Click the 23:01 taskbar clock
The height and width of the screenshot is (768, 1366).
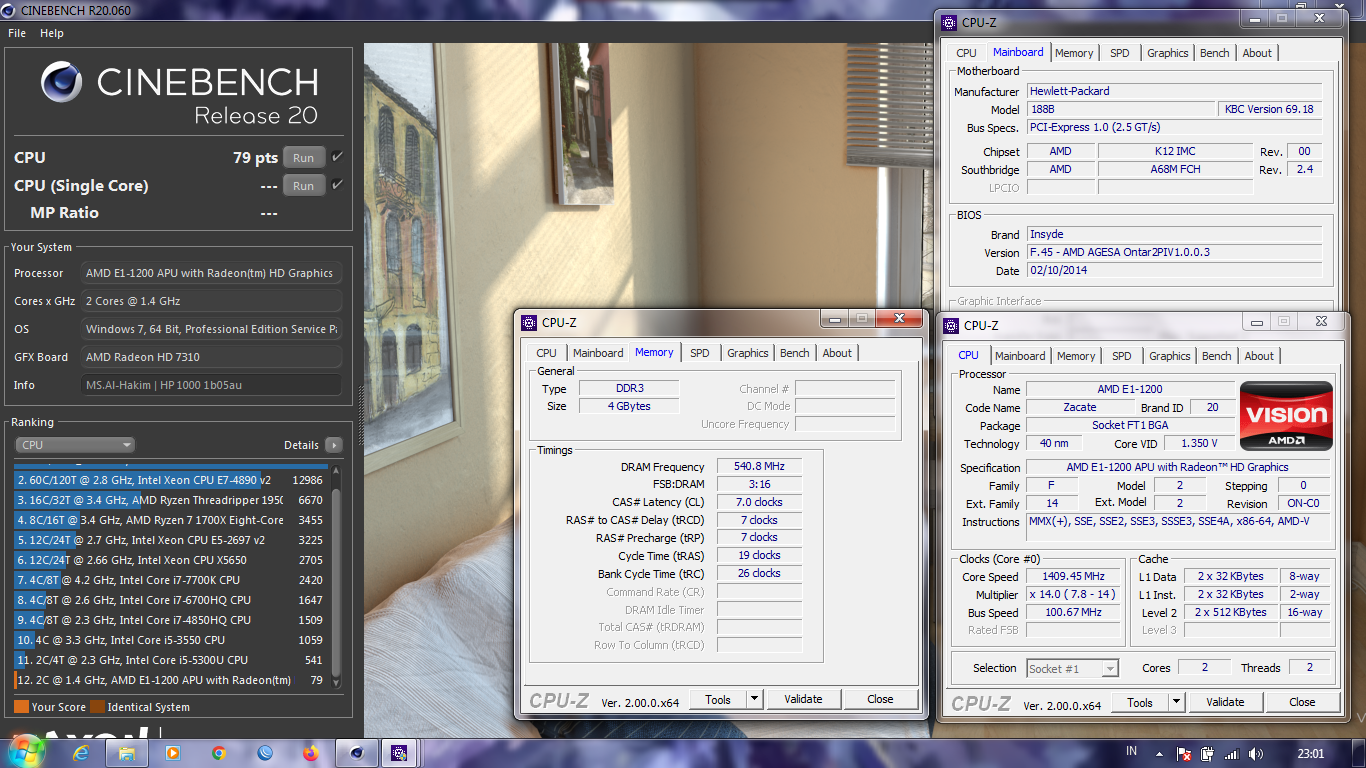1310,752
